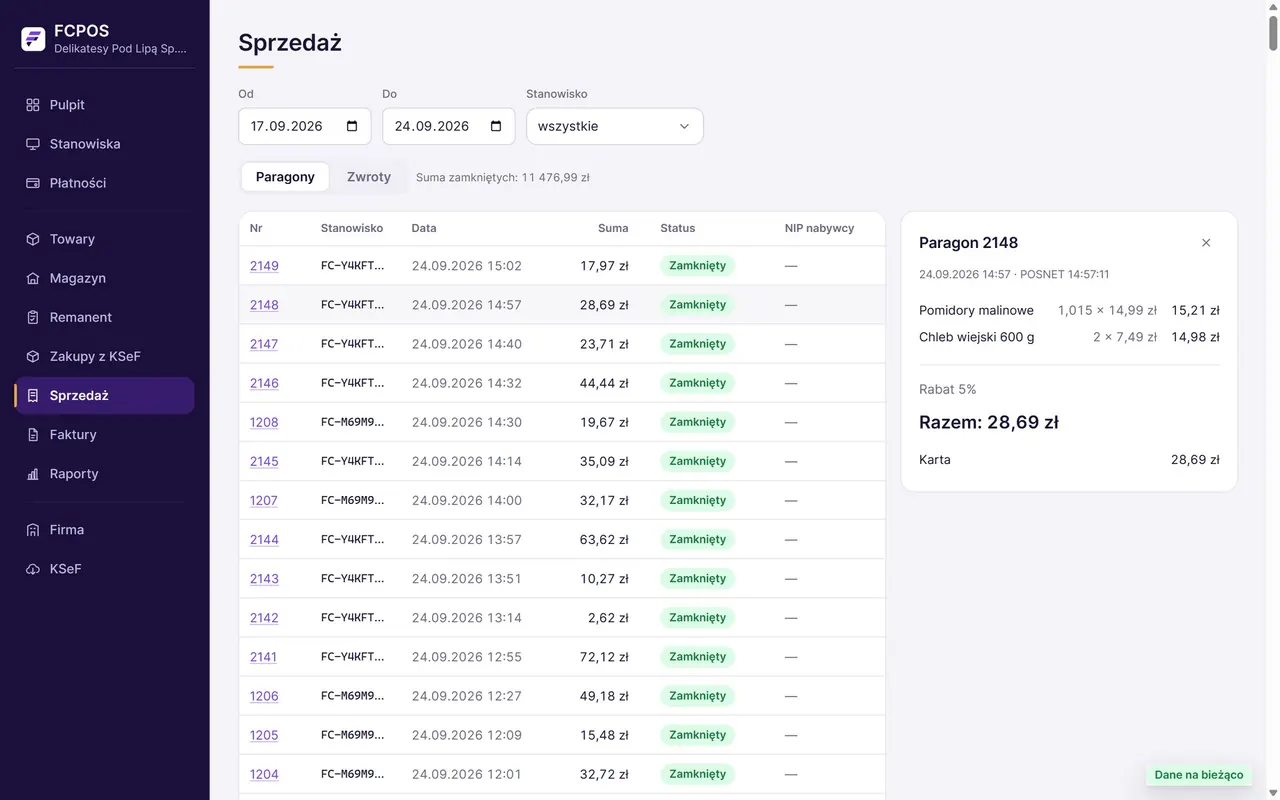Click the Zamknięty badge for receipt 2146
1280x800 pixels.
tap(697, 383)
